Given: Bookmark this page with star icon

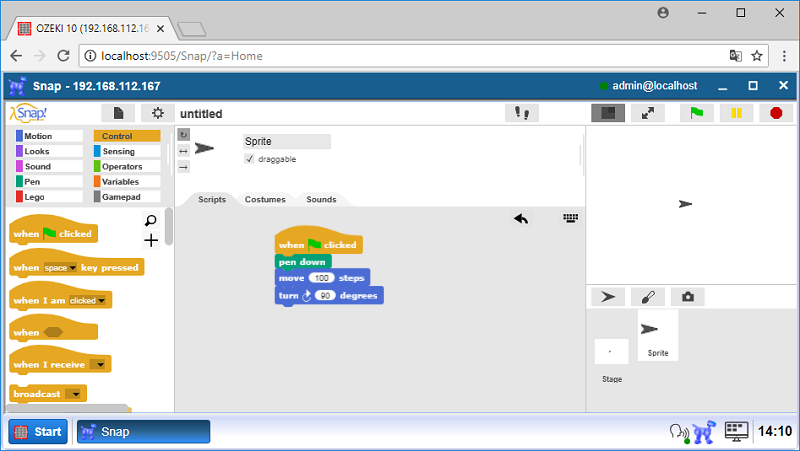Looking at the screenshot, I should click(757, 56).
